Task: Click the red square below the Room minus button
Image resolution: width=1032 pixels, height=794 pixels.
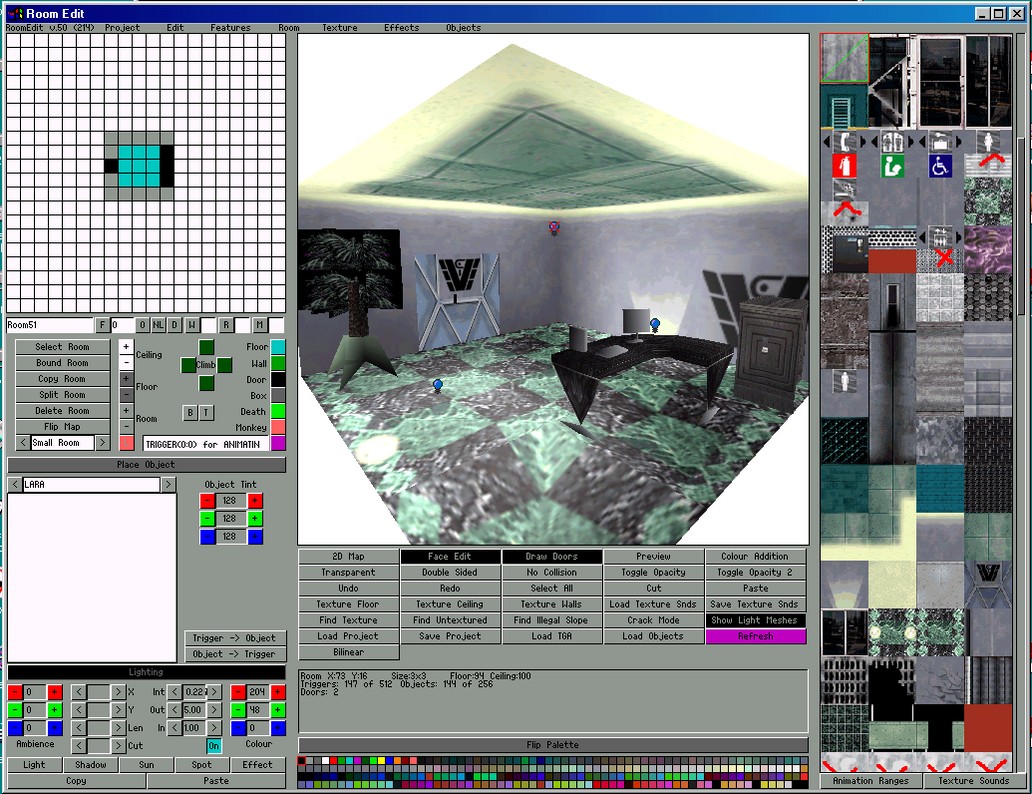Action: click(126, 443)
